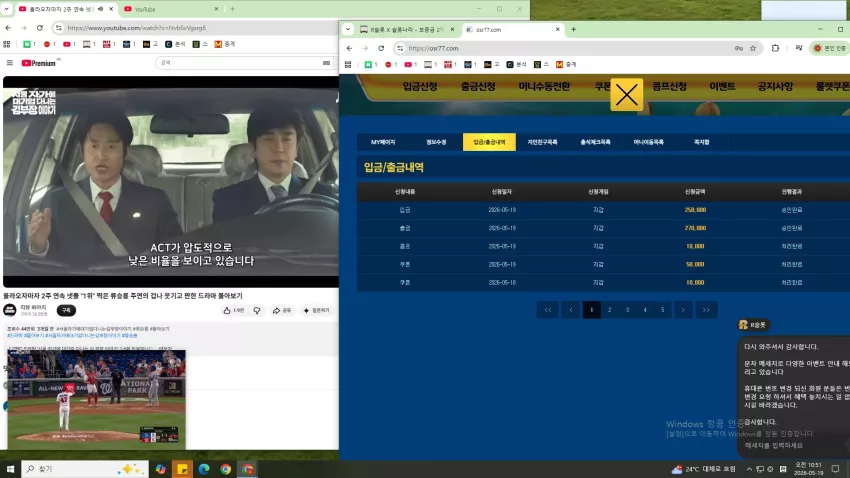Open 머니수동전환 in site top menu

coord(544,86)
